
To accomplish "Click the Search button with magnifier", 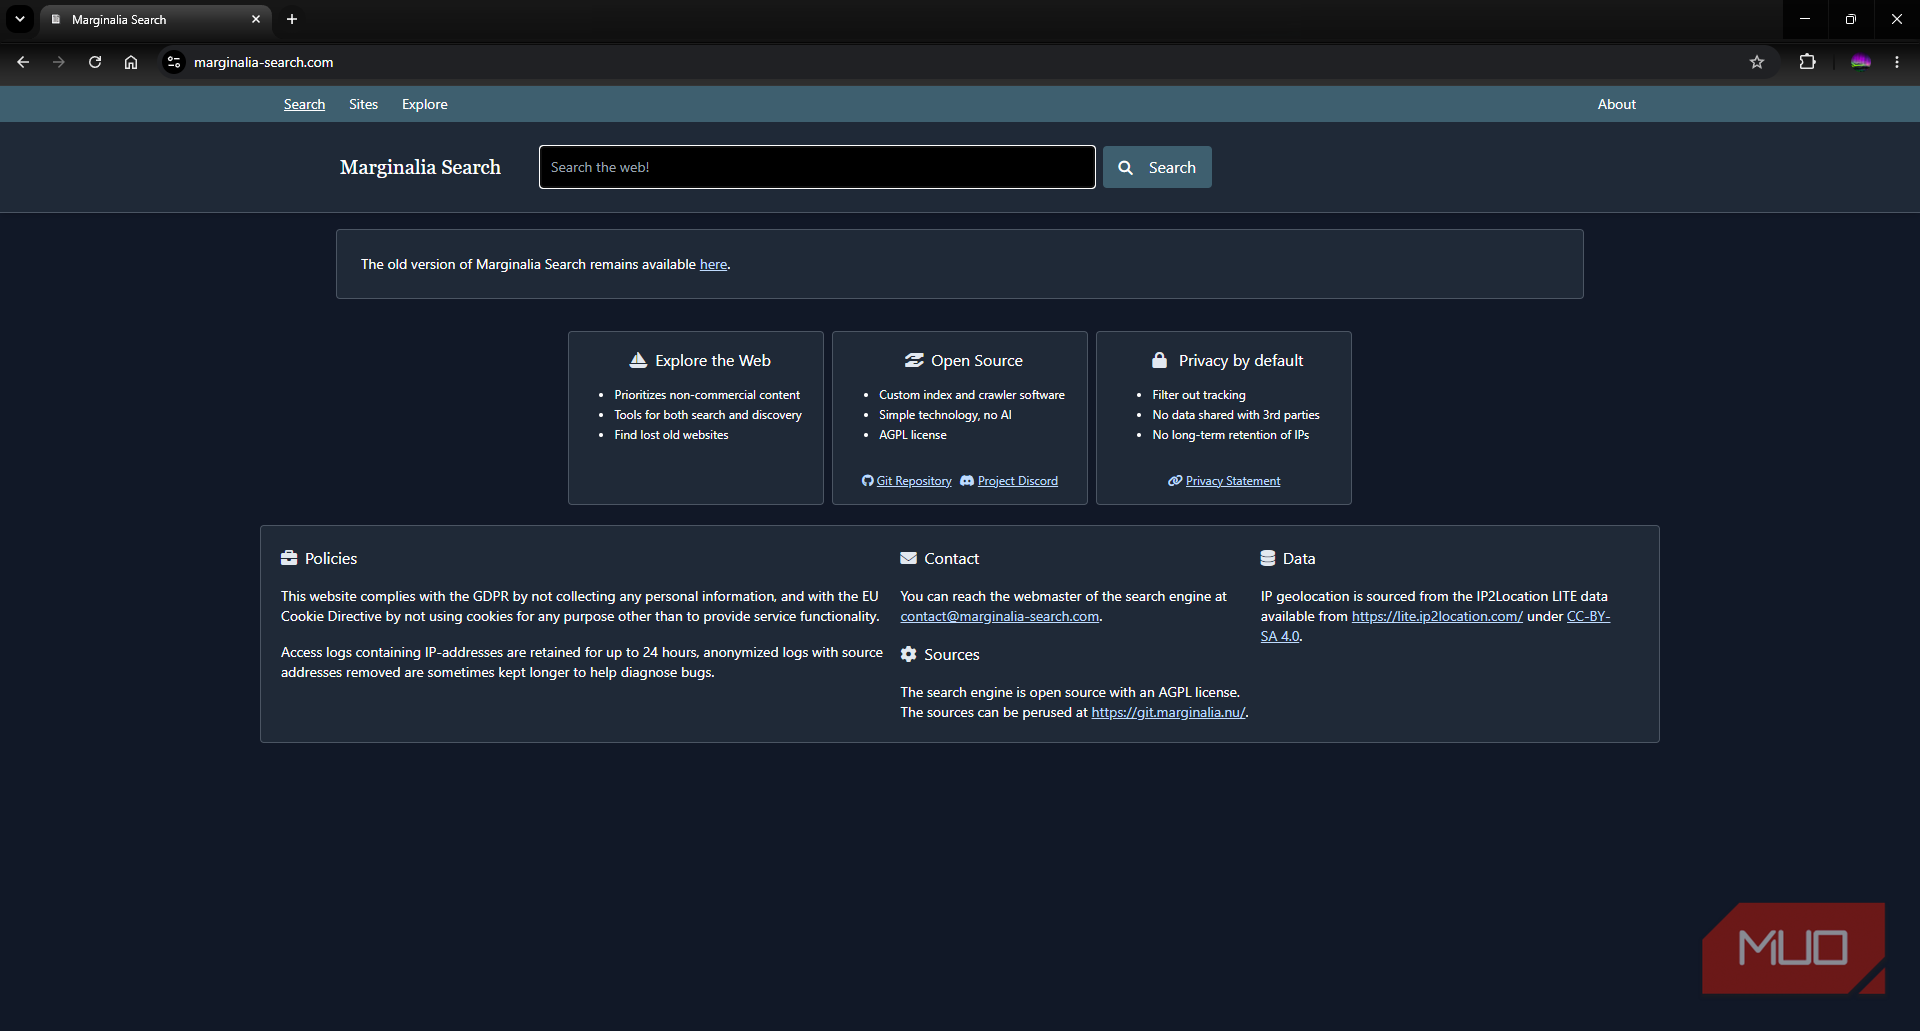I will [1157, 167].
